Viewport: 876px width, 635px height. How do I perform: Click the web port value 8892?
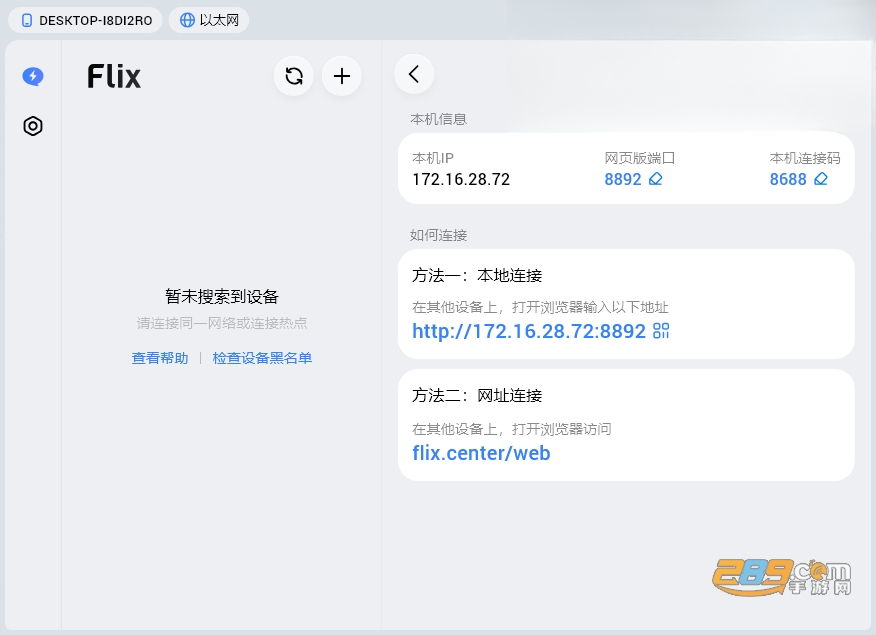click(623, 179)
